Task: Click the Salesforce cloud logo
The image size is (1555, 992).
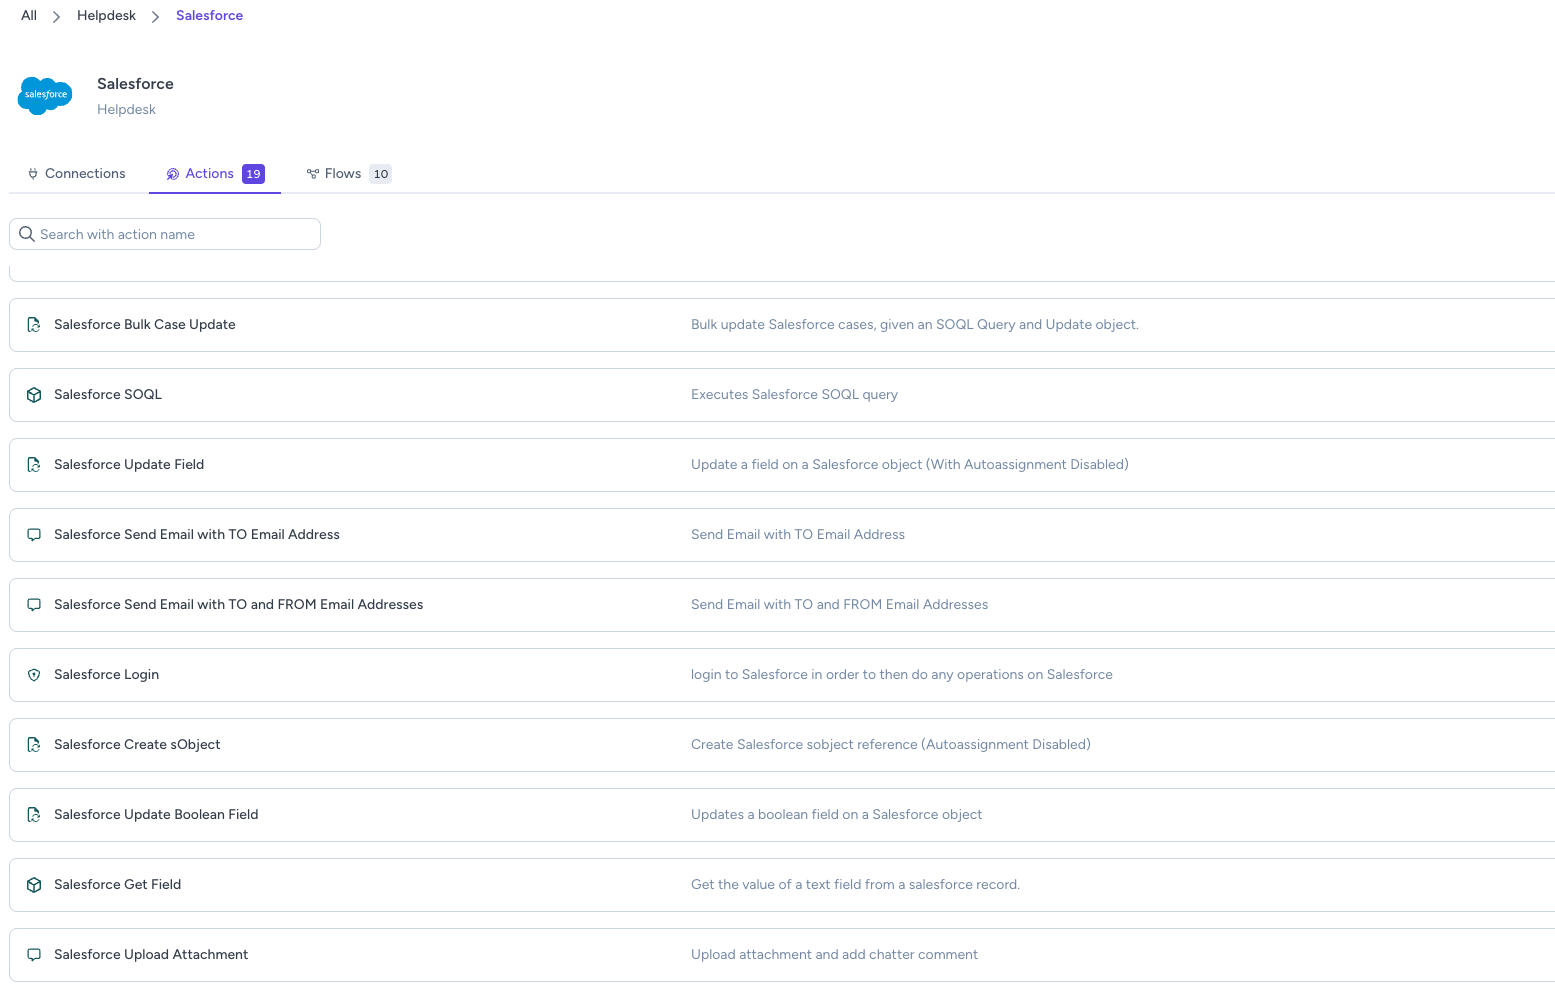Action: (x=45, y=95)
